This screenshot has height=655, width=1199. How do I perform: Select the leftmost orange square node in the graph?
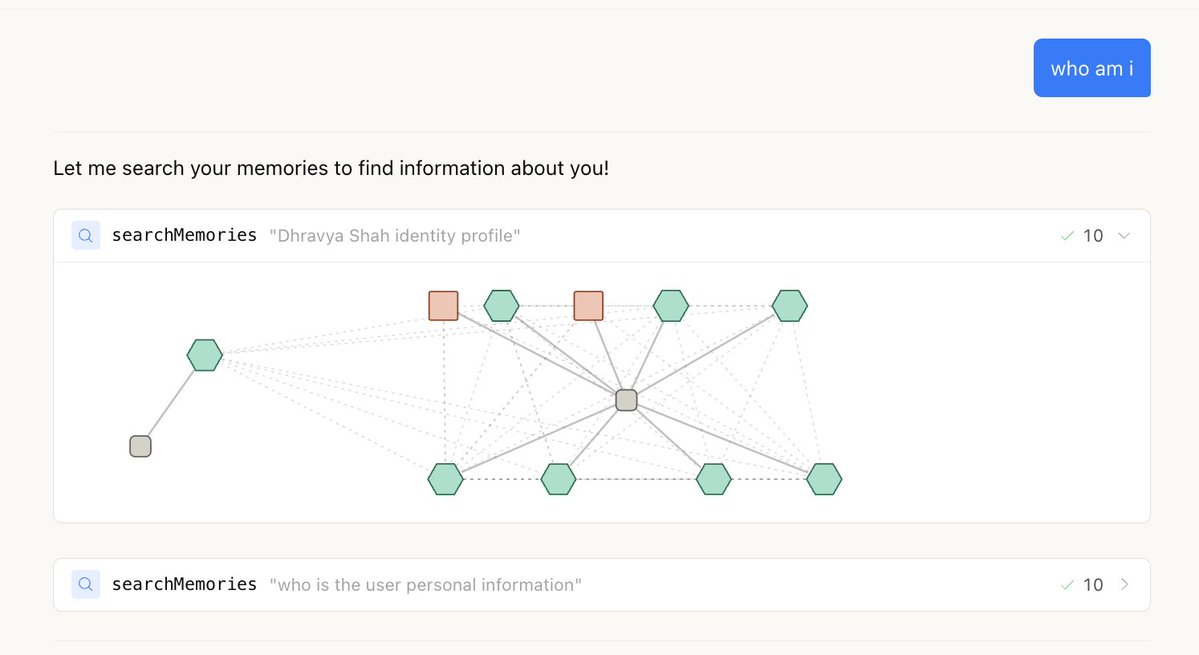(x=444, y=306)
